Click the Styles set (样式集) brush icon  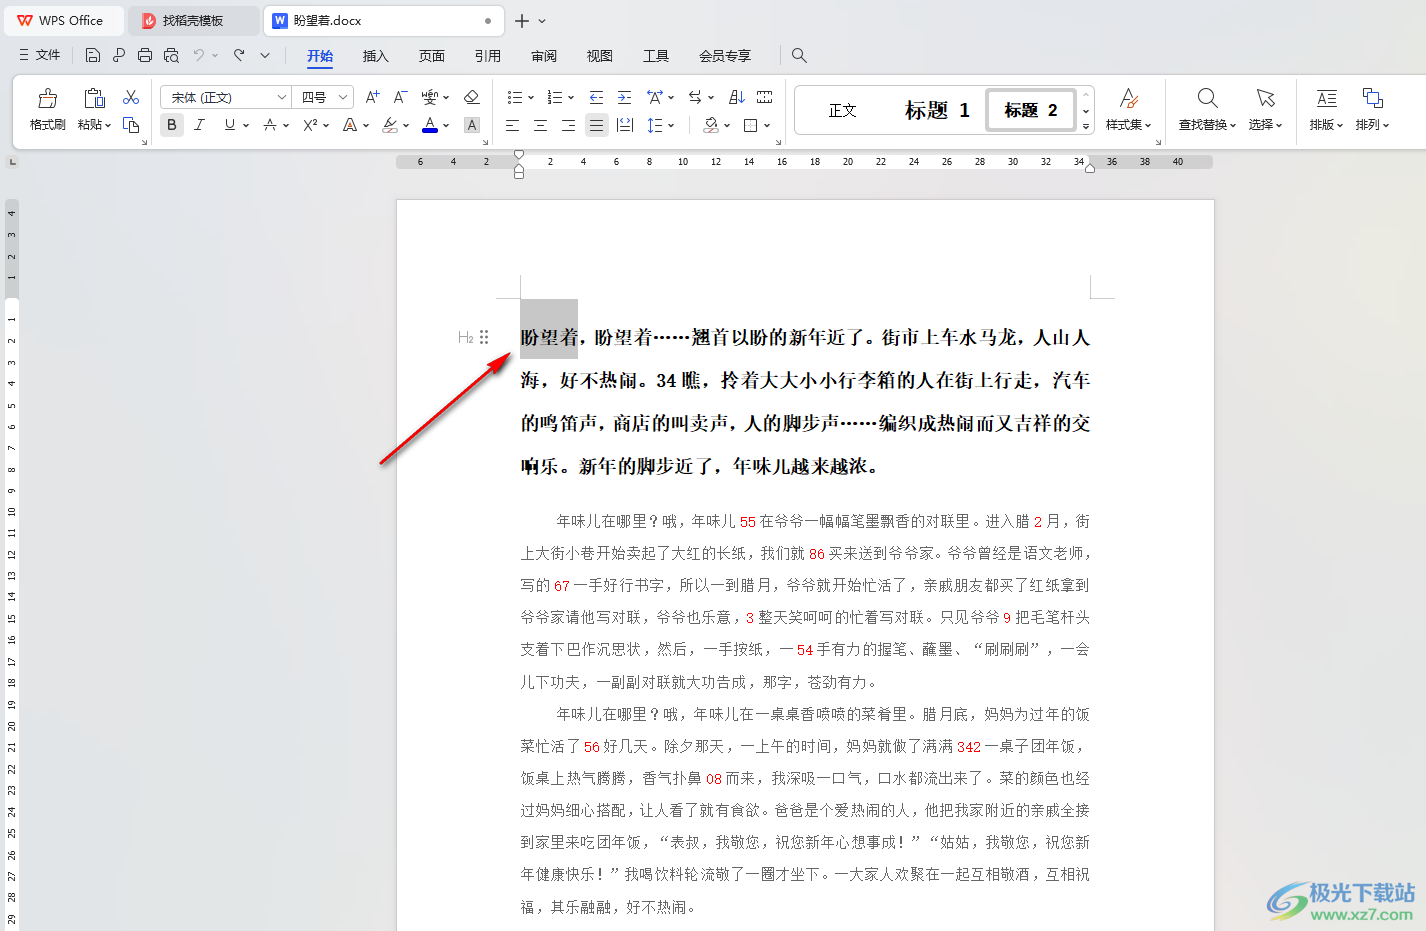[1129, 98]
